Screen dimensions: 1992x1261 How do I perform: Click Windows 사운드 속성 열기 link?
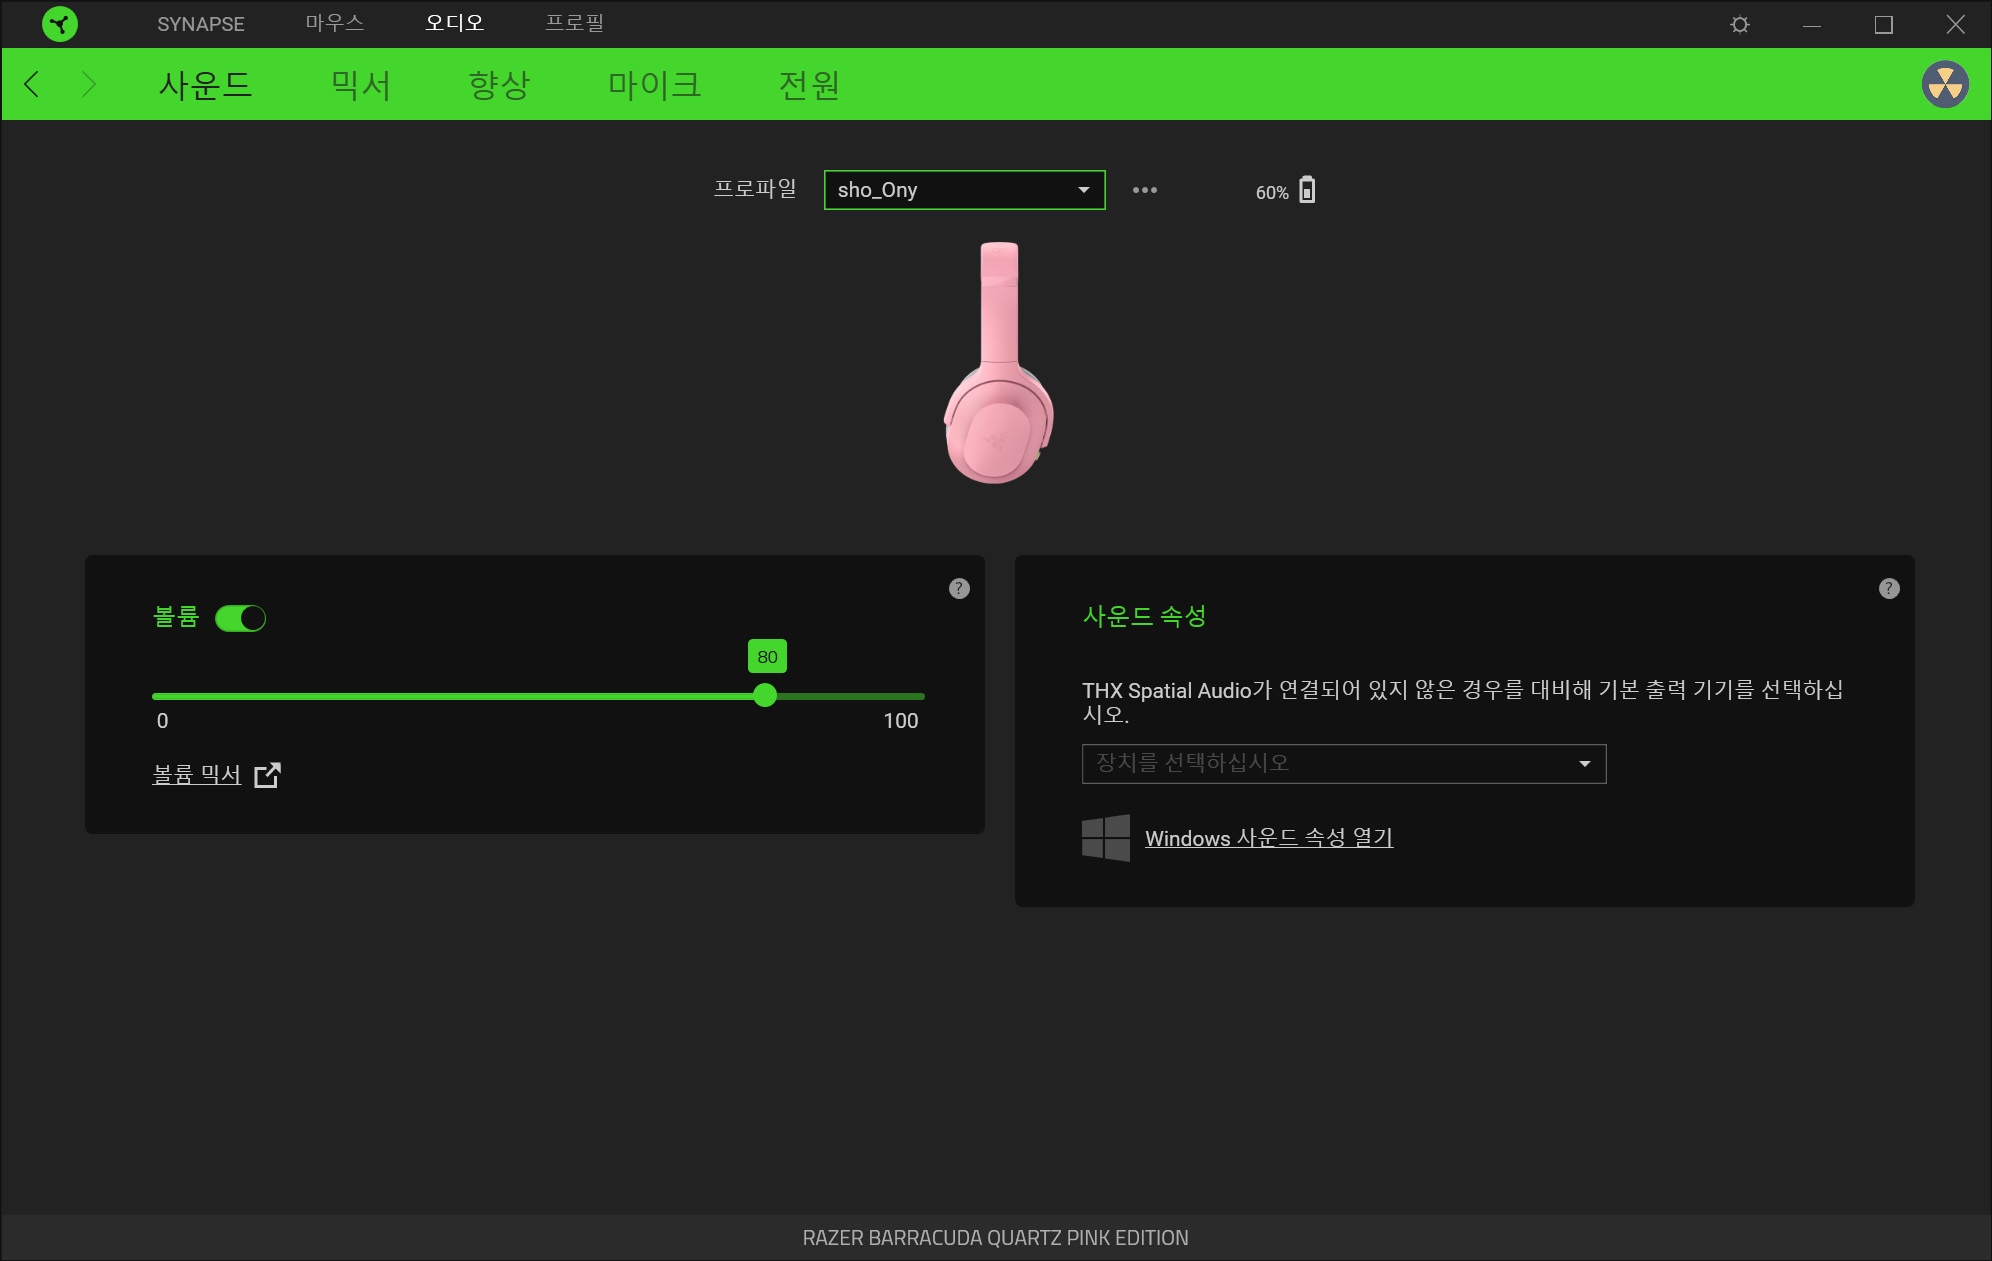tap(1268, 838)
